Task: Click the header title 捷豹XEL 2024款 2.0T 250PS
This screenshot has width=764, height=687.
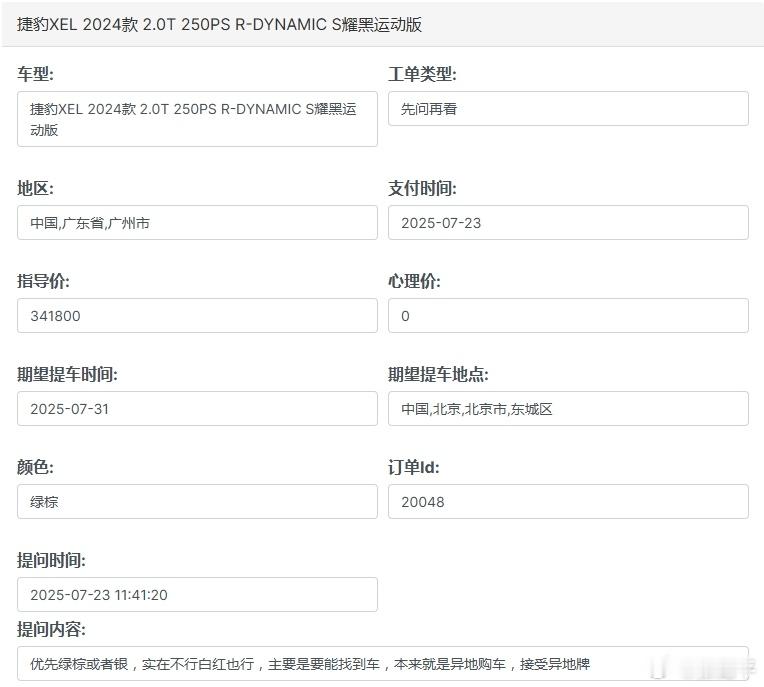Action: pyautogui.click(x=219, y=24)
